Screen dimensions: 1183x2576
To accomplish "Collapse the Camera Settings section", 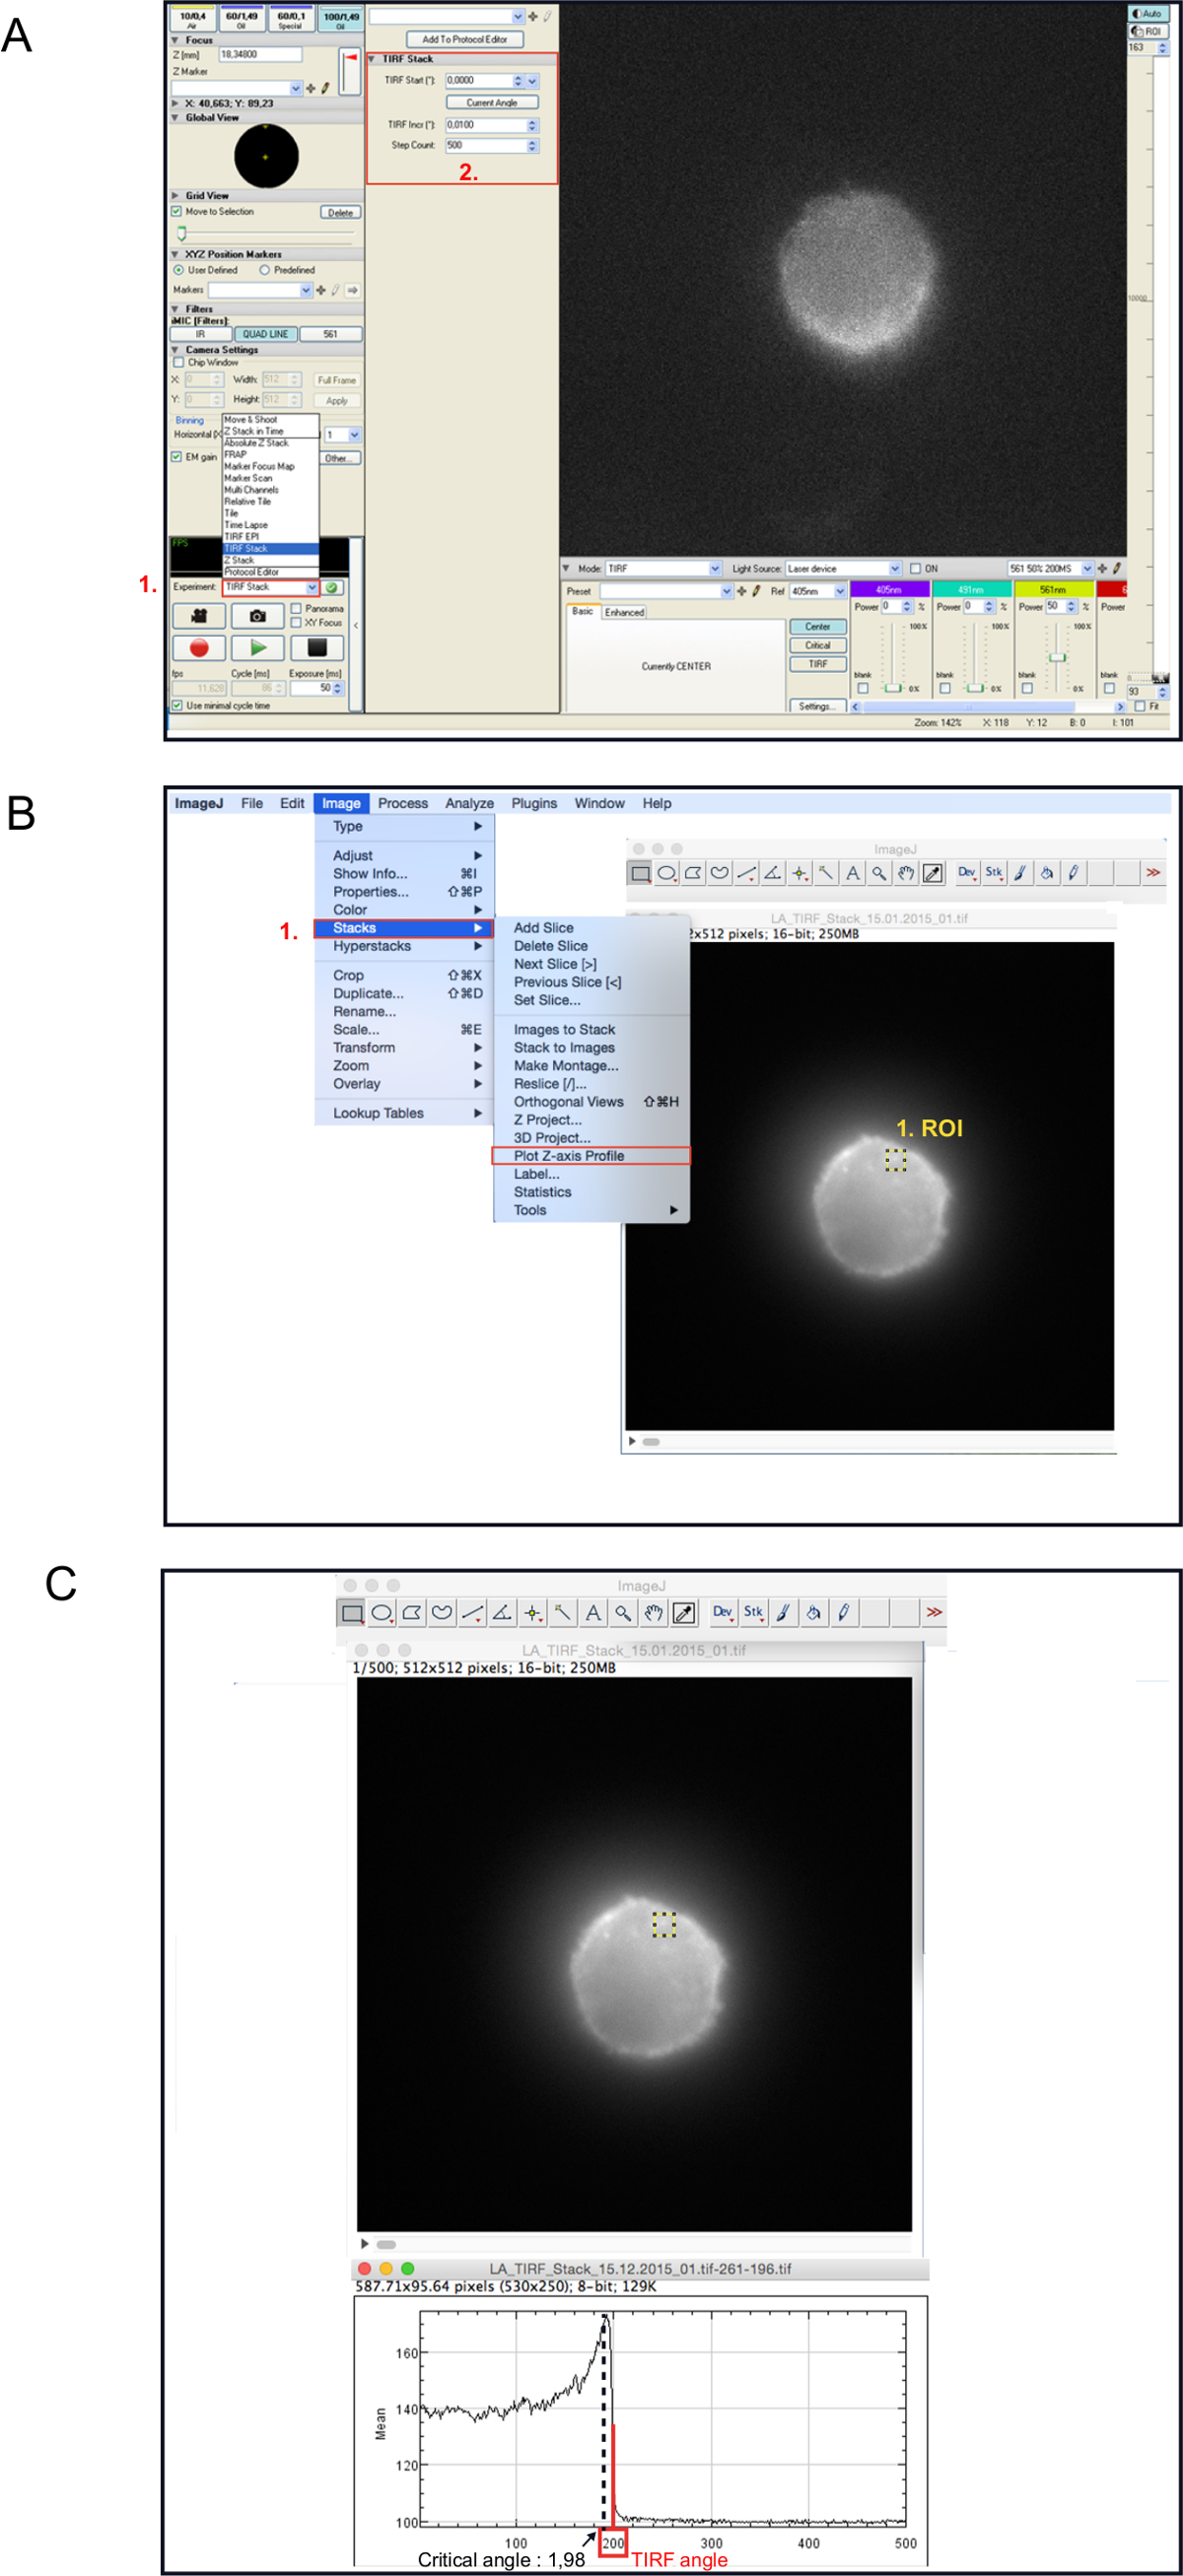I will click(176, 350).
